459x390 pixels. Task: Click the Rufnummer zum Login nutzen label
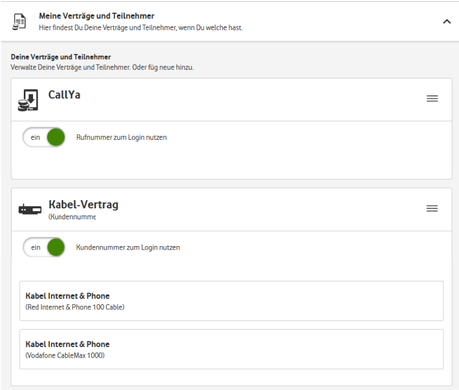(x=122, y=137)
